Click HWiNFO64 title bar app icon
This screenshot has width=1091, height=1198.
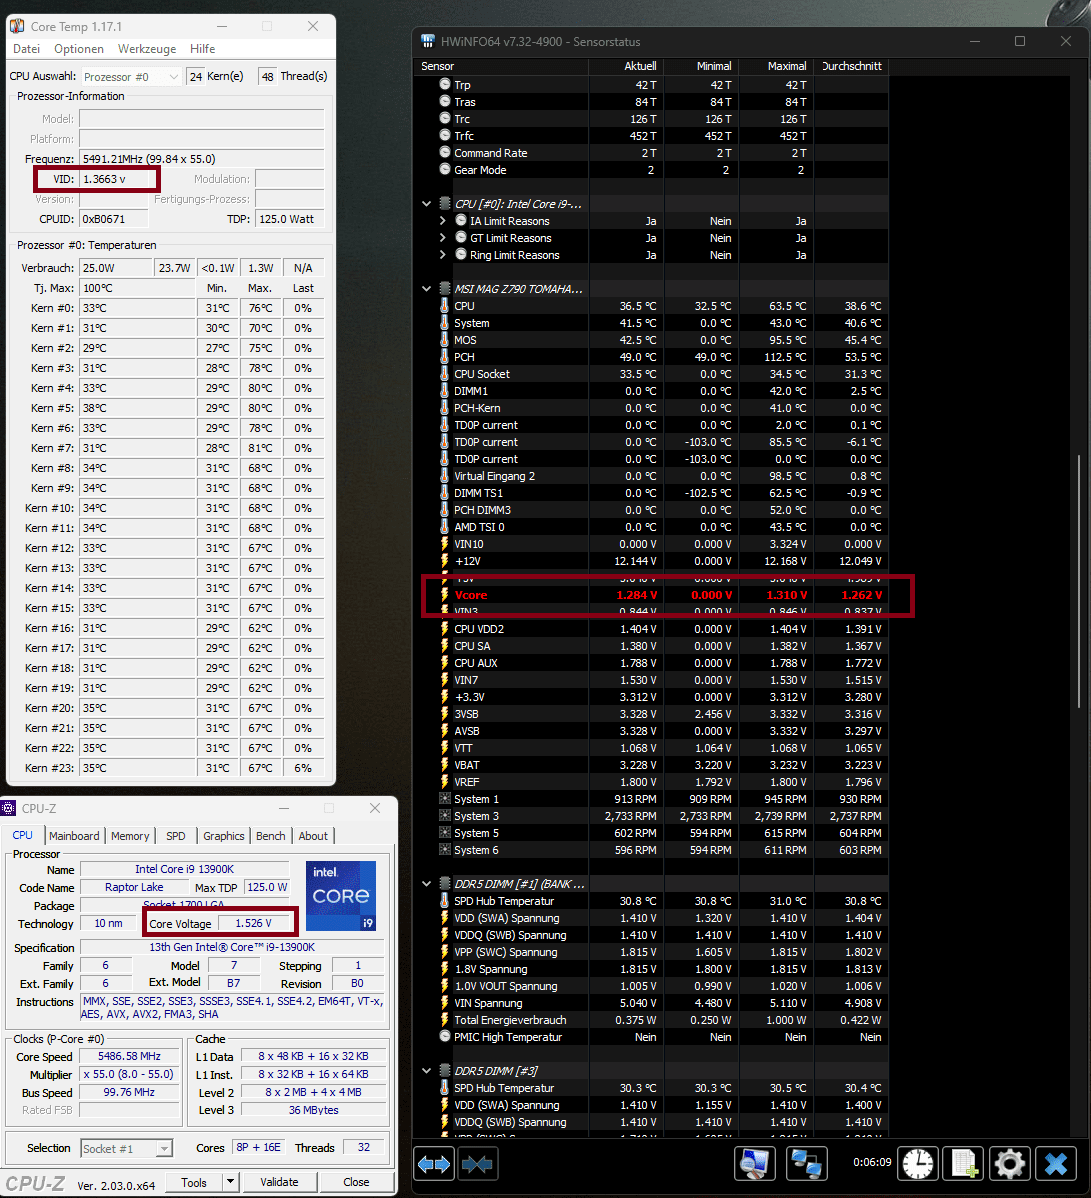pyautogui.click(x=428, y=41)
